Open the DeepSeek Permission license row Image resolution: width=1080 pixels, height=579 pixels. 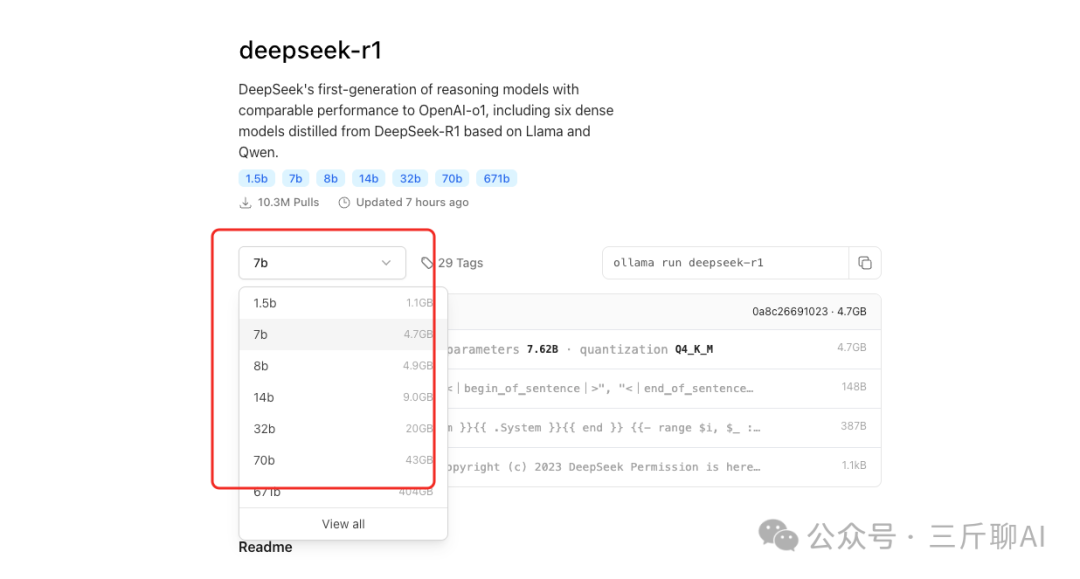pos(664,467)
